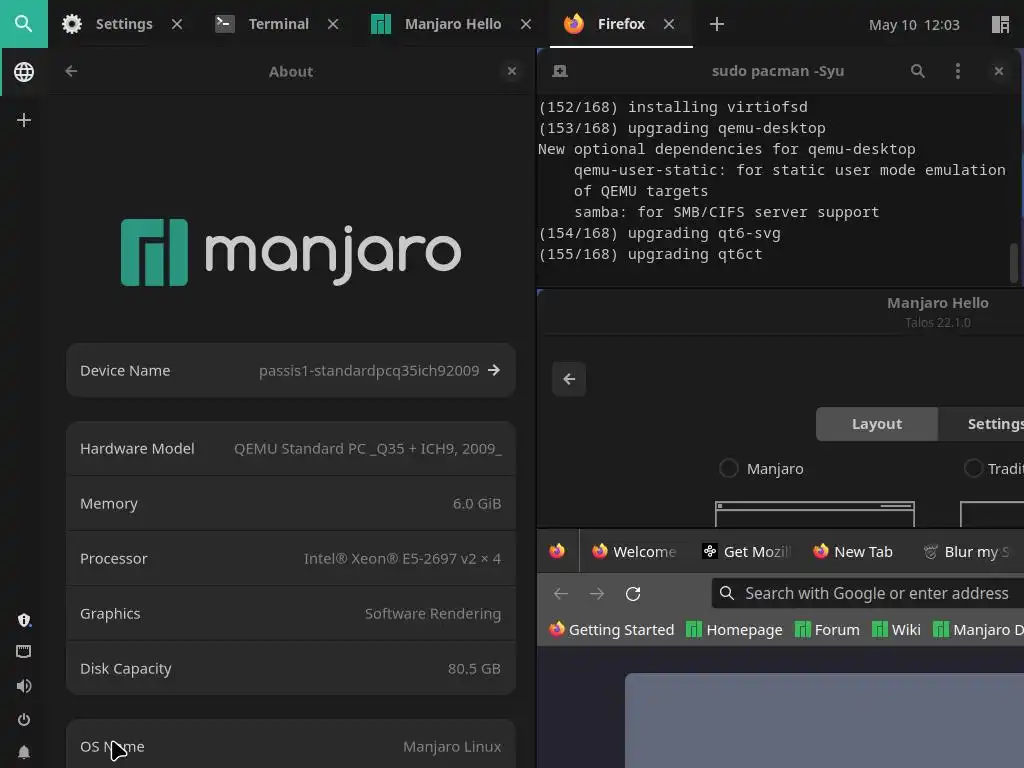1024x768 pixels.
Task: Open Forum bookmark in Firefox
Action: [827, 630]
